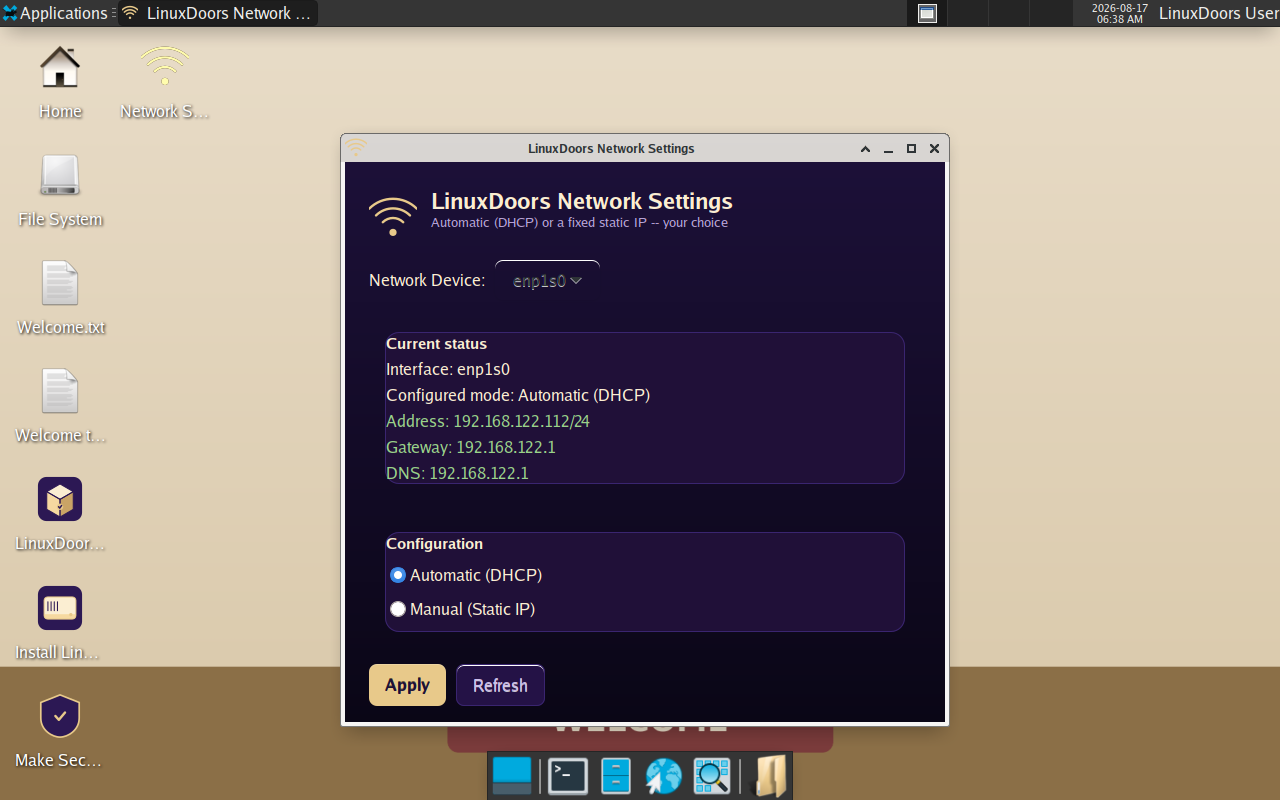Launch the Install LinuxDoors desktop icon
1280x800 pixels.
point(60,607)
